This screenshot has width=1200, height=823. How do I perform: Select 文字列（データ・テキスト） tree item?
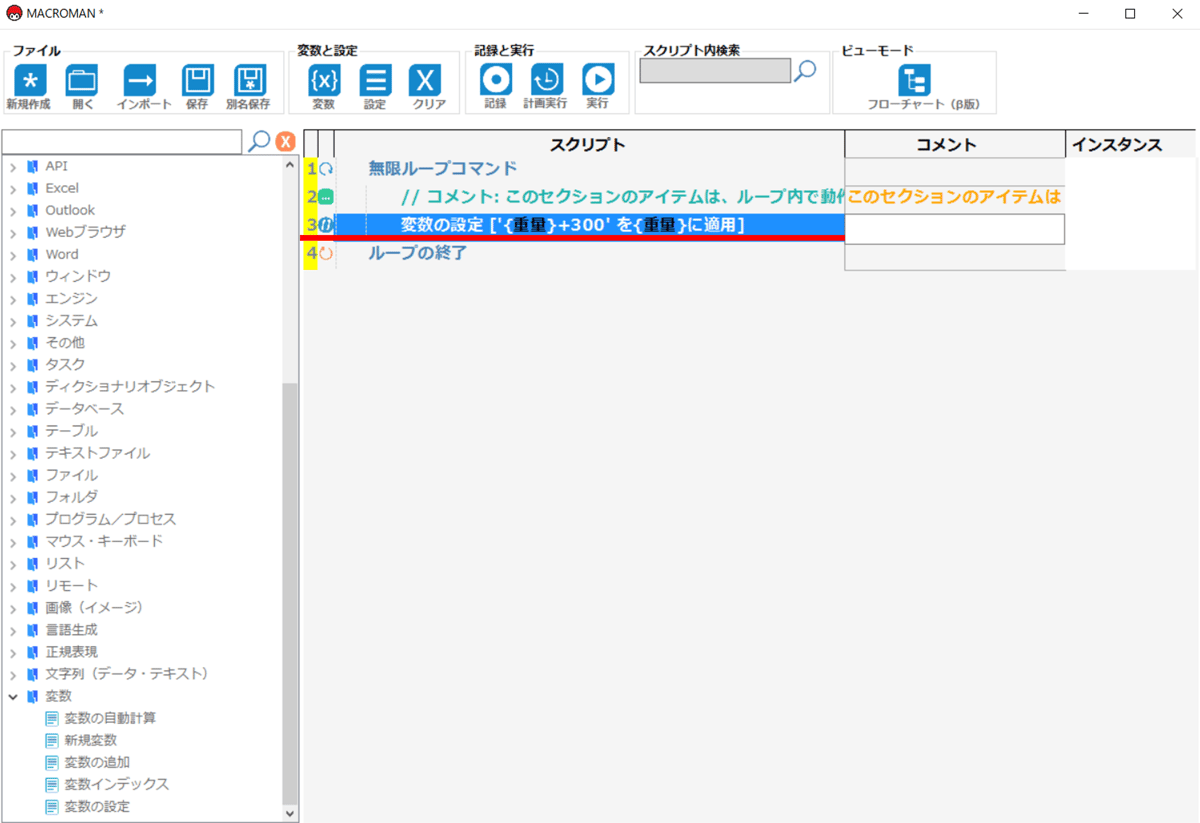[127, 674]
